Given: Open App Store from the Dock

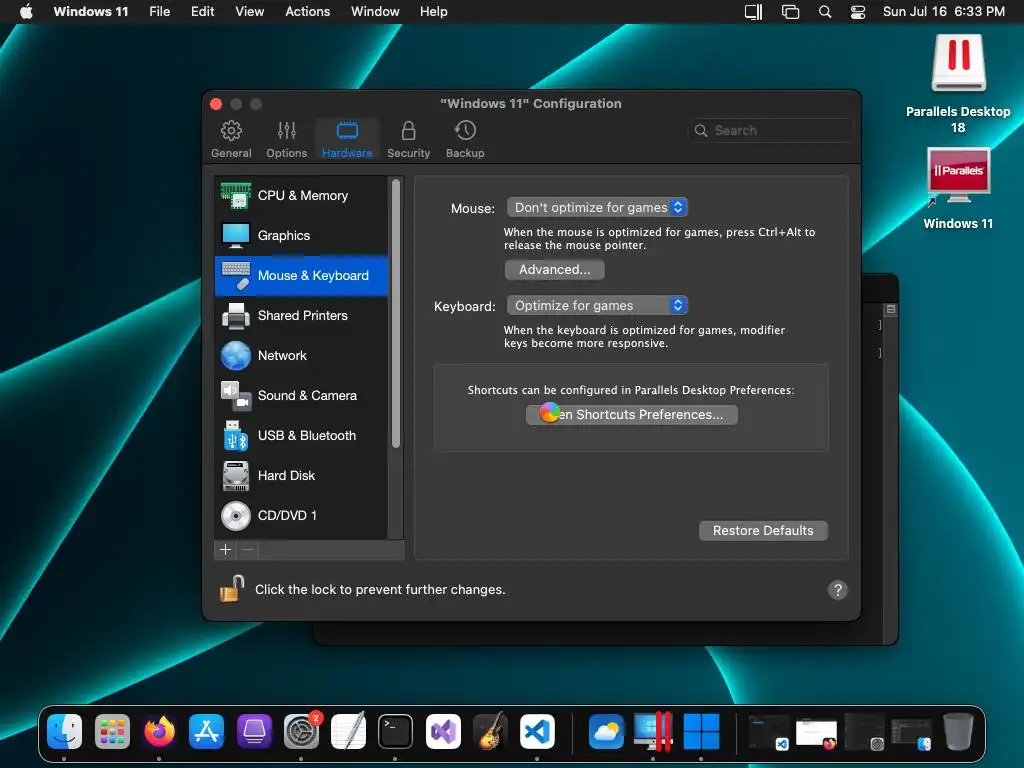Looking at the screenshot, I should [206, 731].
